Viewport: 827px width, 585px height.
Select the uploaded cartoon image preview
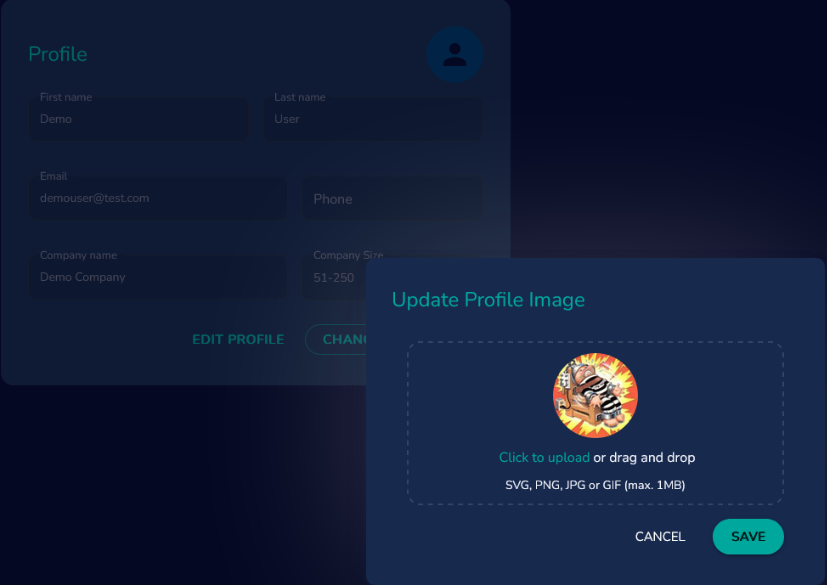click(595, 395)
